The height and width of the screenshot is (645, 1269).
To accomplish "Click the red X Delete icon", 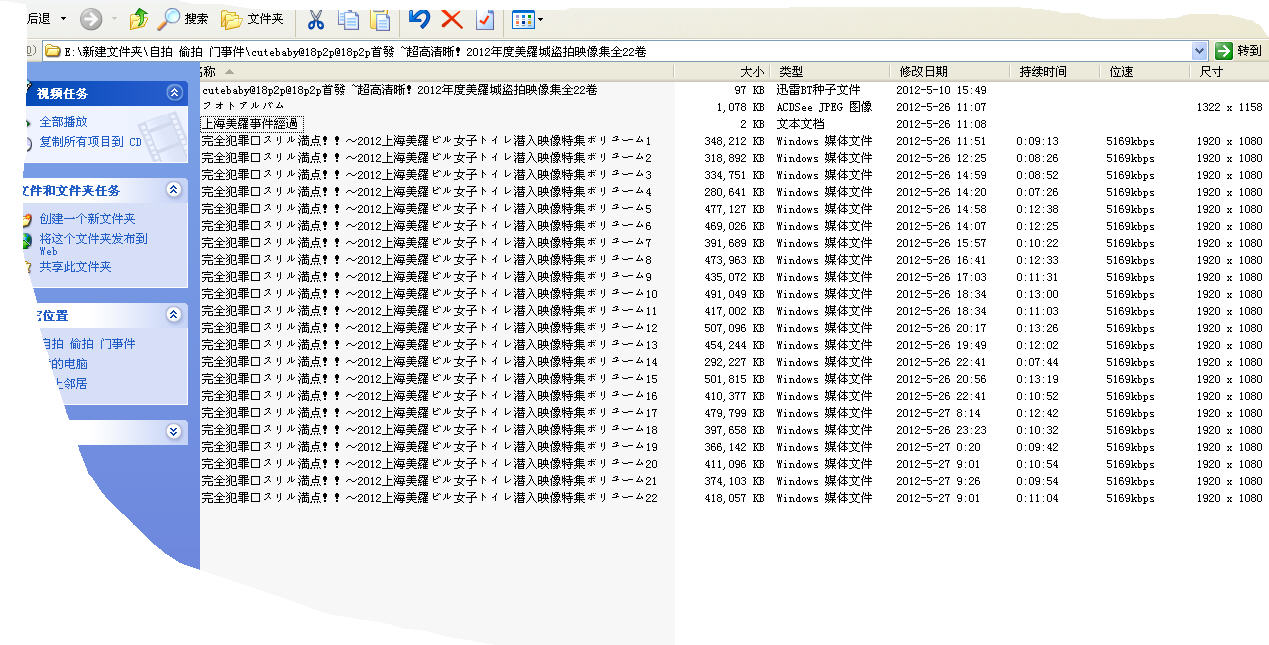I will 451,19.
